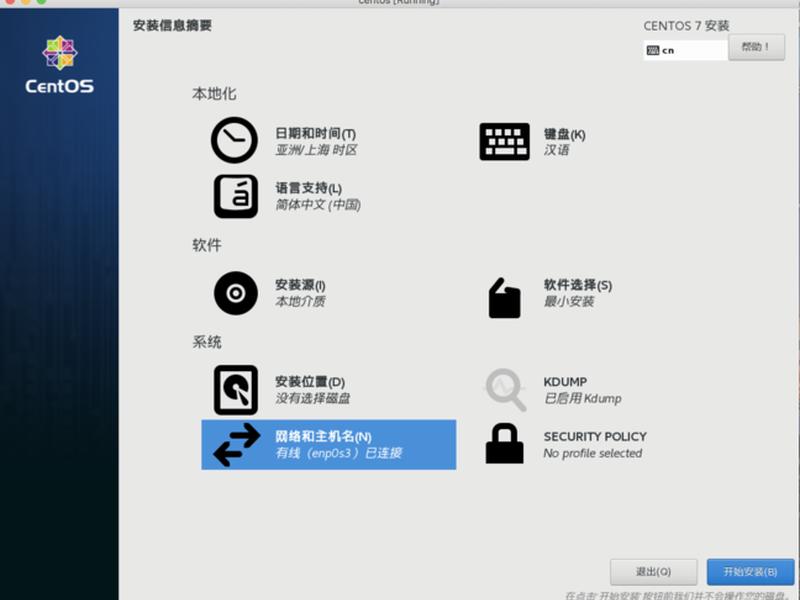Open language support á icon
800x600 pixels.
(x=235, y=196)
